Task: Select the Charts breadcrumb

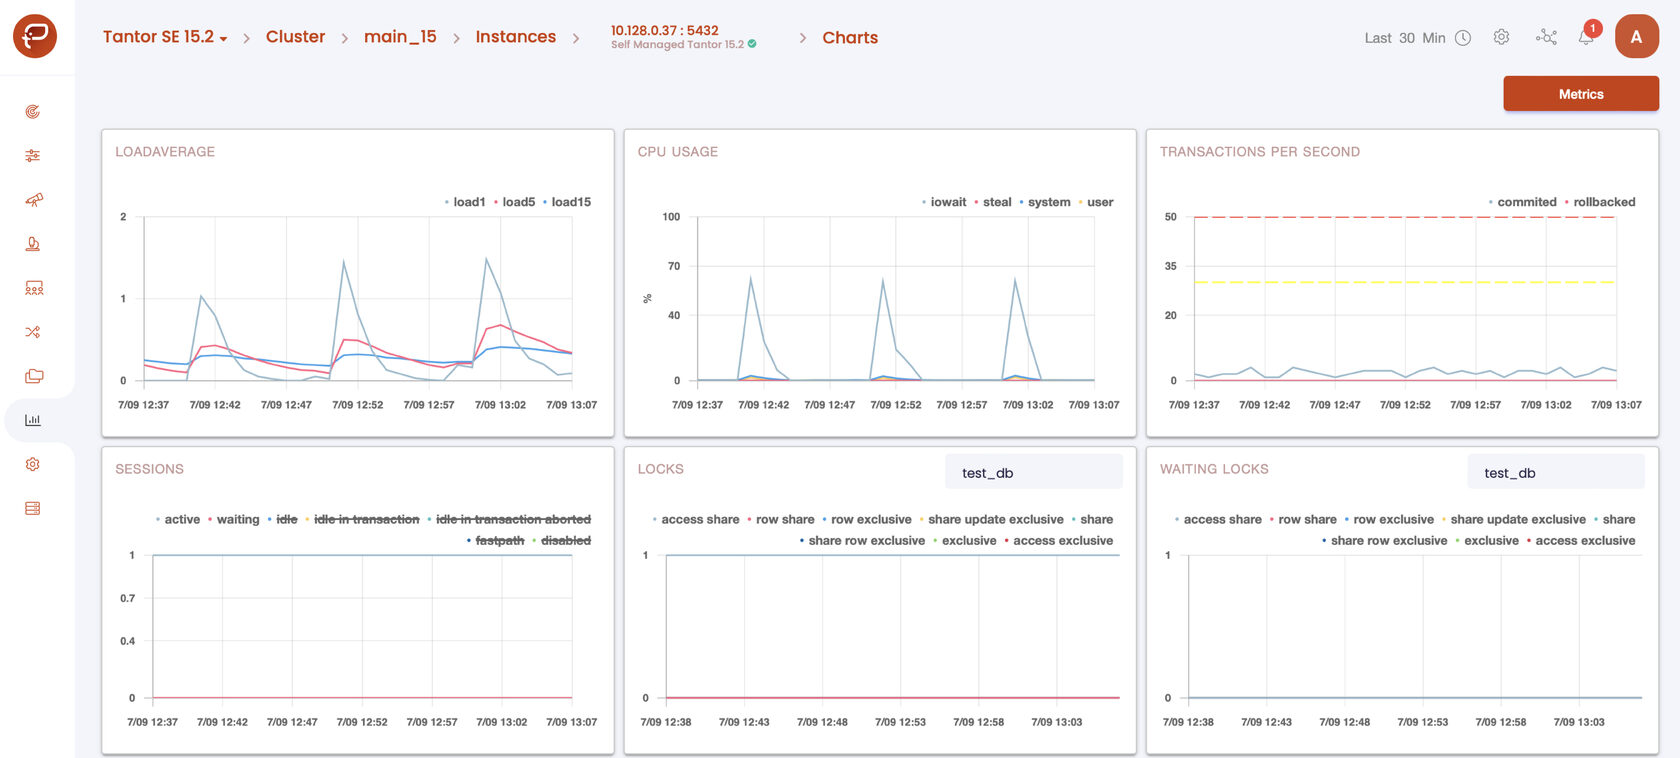Action: click(x=850, y=38)
